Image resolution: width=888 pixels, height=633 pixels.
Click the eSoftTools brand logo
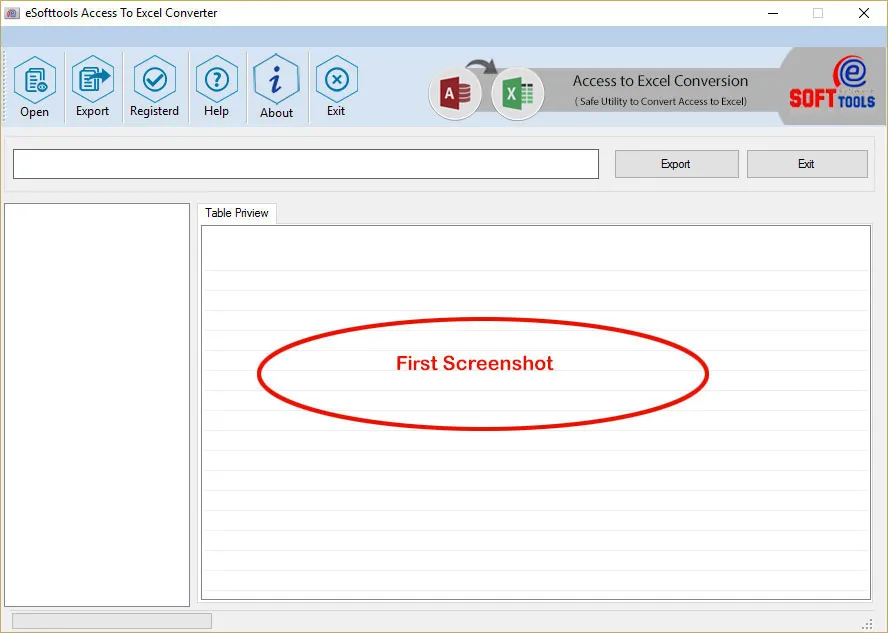(x=832, y=83)
